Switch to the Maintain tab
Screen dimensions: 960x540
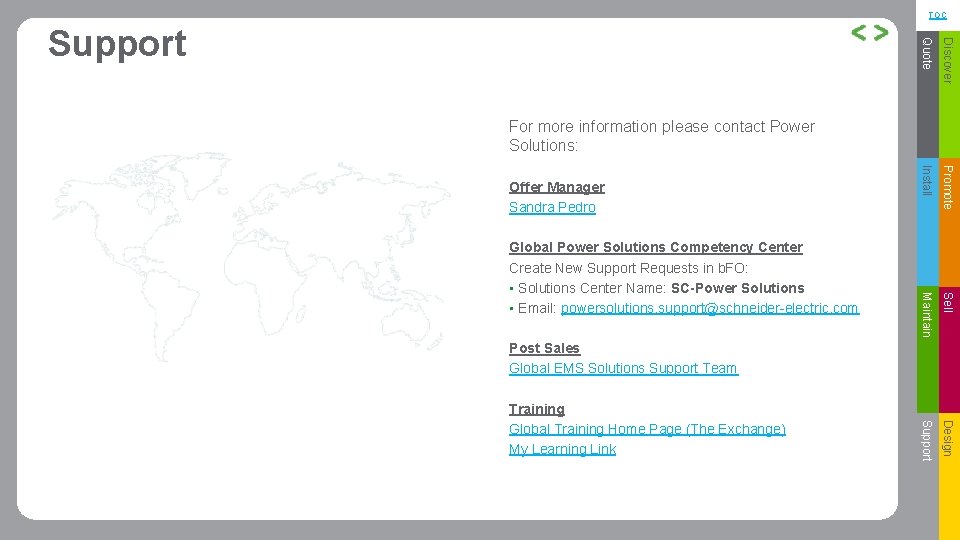point(927,349)
